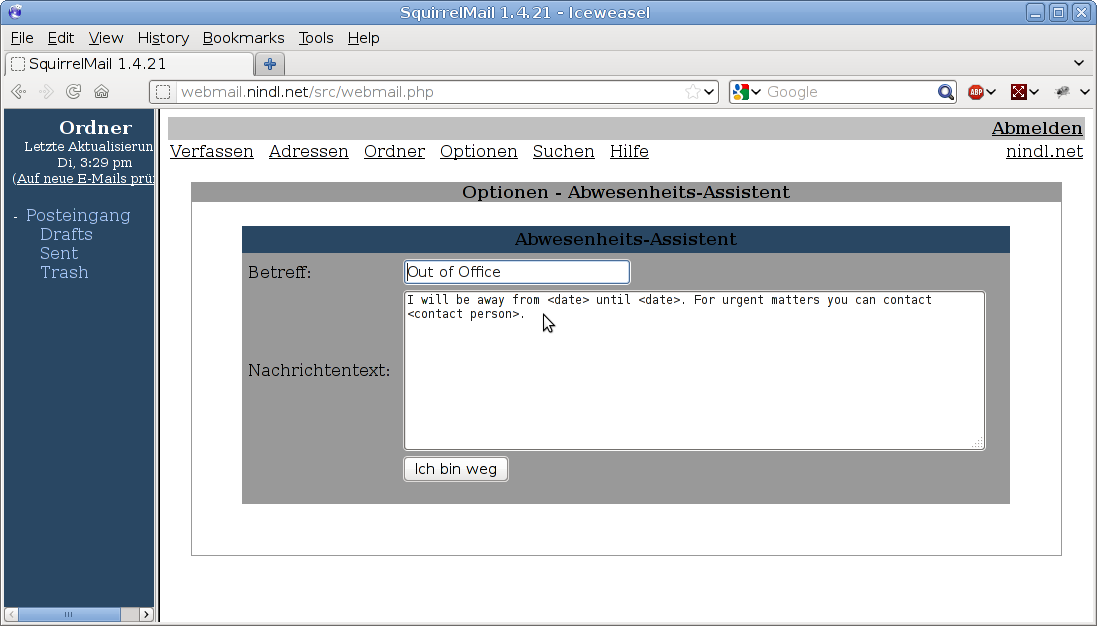Click the search magnifier icon
This screenshot has height=626, width=1097.
[x=945, y=92]
